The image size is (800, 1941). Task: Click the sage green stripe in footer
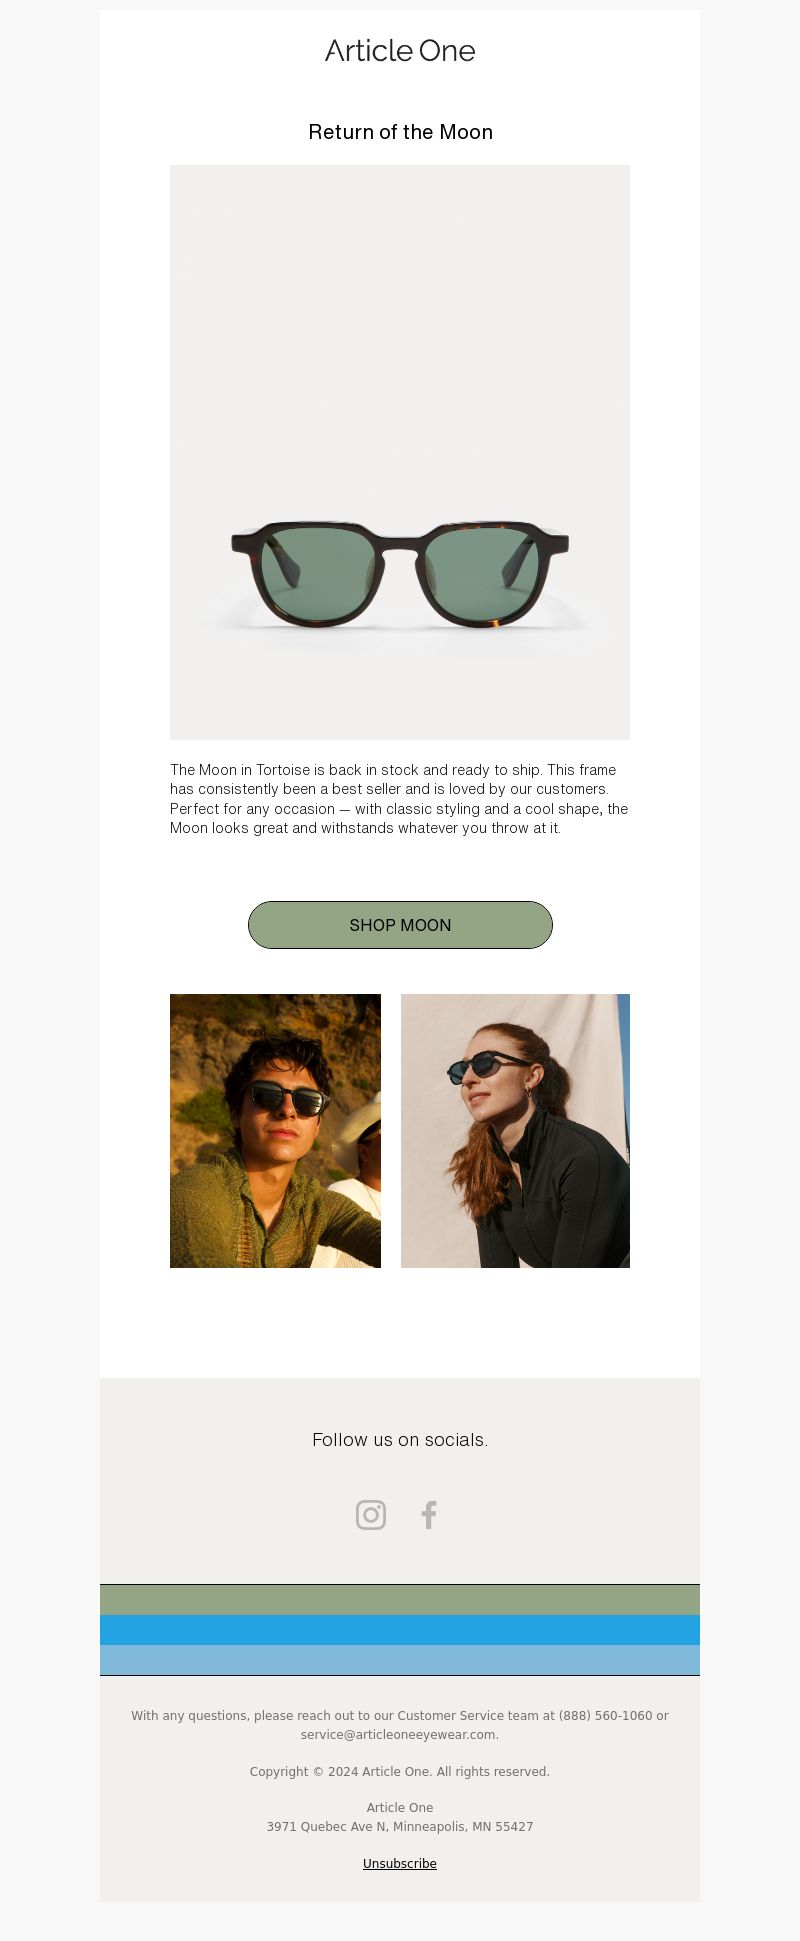click(400, 1600)
